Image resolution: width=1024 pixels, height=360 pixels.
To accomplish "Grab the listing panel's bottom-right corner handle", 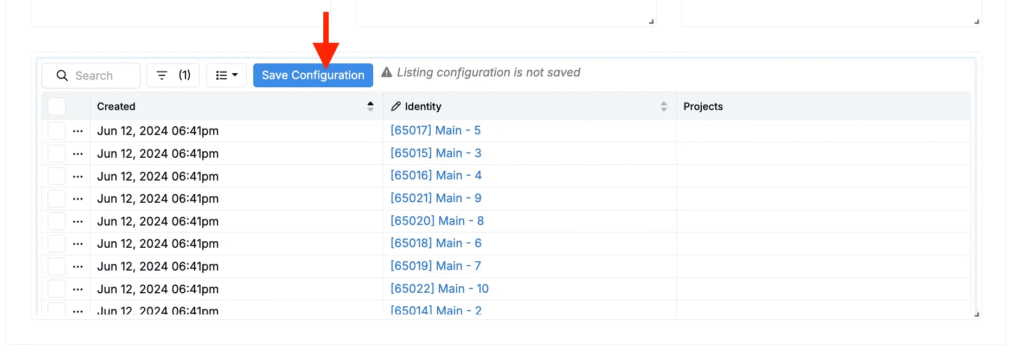I will (976, 314).
